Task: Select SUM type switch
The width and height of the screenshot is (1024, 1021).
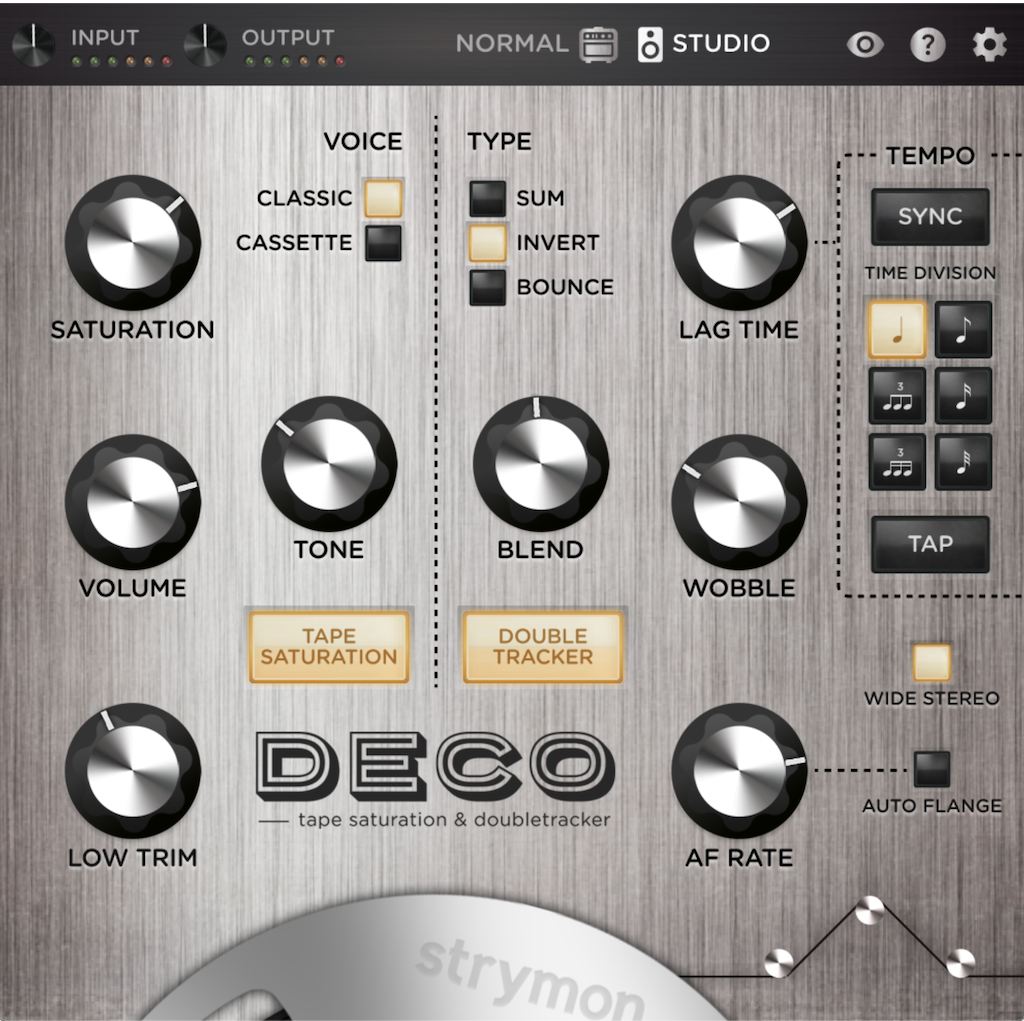Action: coord(488,198)
